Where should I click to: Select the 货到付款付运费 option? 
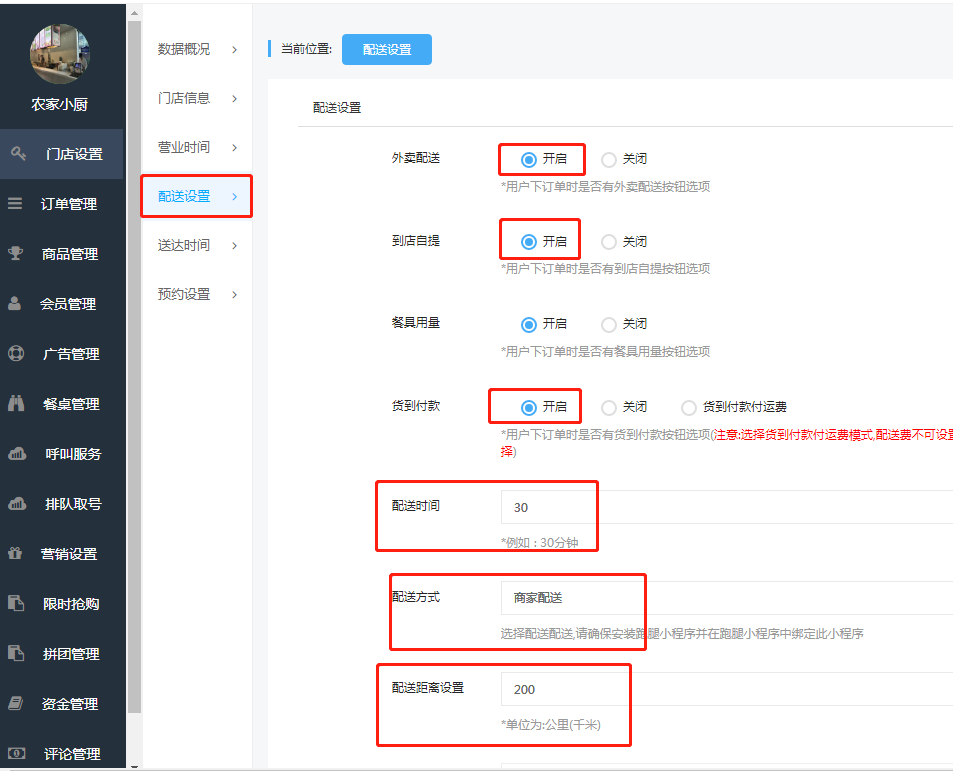[689, 407]
